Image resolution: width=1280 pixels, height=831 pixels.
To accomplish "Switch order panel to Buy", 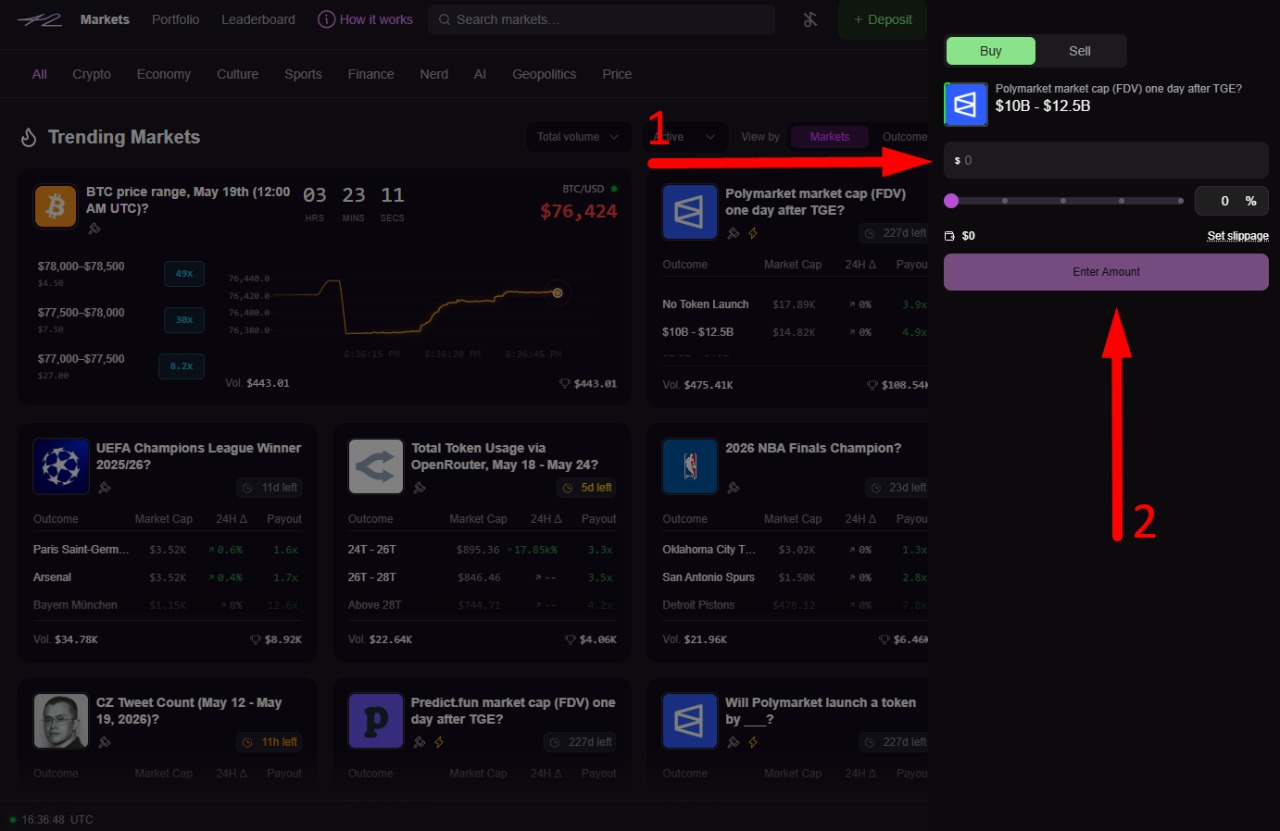I will (991, 51).
